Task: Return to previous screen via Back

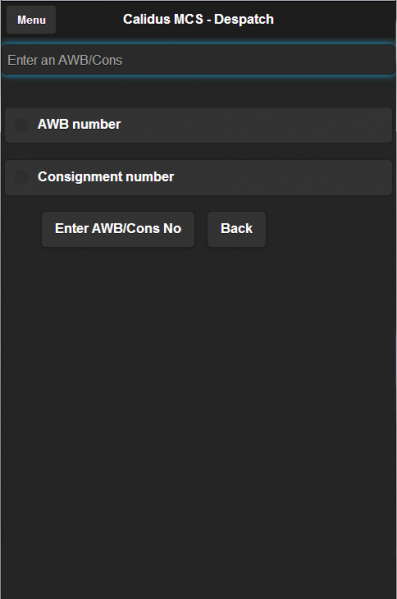Action: point(237,229)
